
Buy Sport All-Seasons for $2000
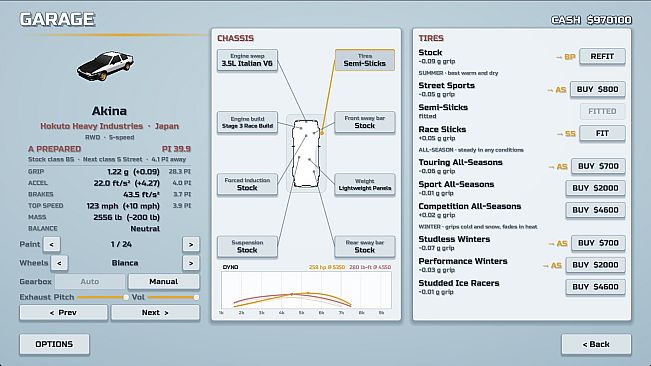click(x=595, y=188)
